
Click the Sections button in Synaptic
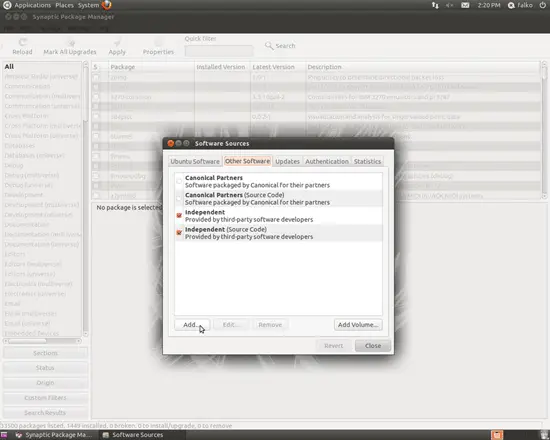pyautogui.click(x=45, y=353)
